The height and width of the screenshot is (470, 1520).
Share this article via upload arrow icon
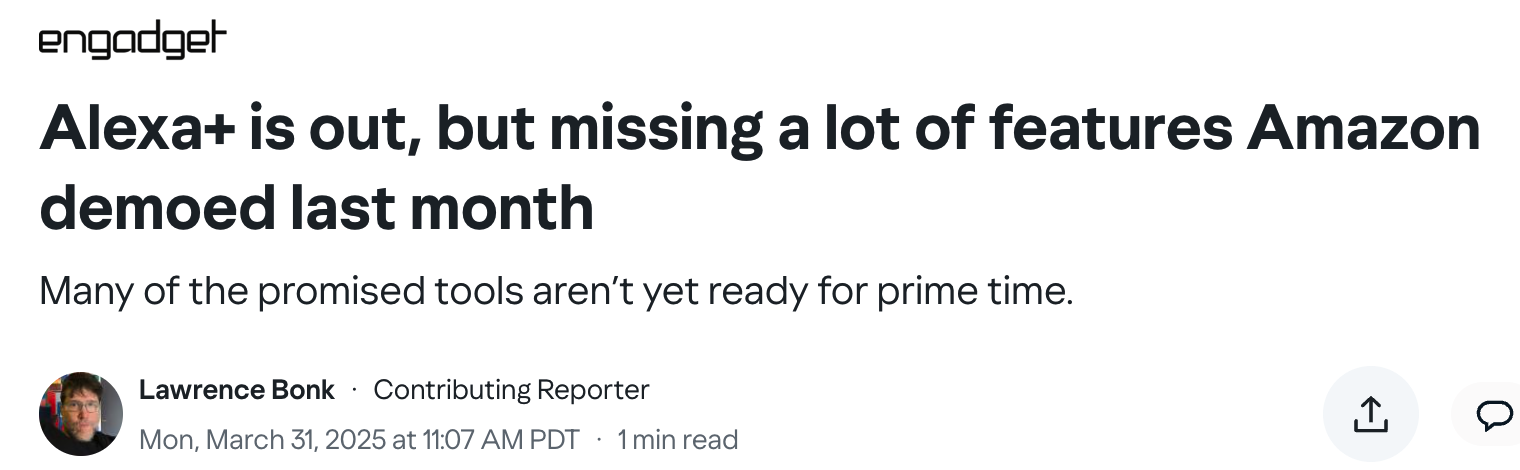(x=1370, y=414)
